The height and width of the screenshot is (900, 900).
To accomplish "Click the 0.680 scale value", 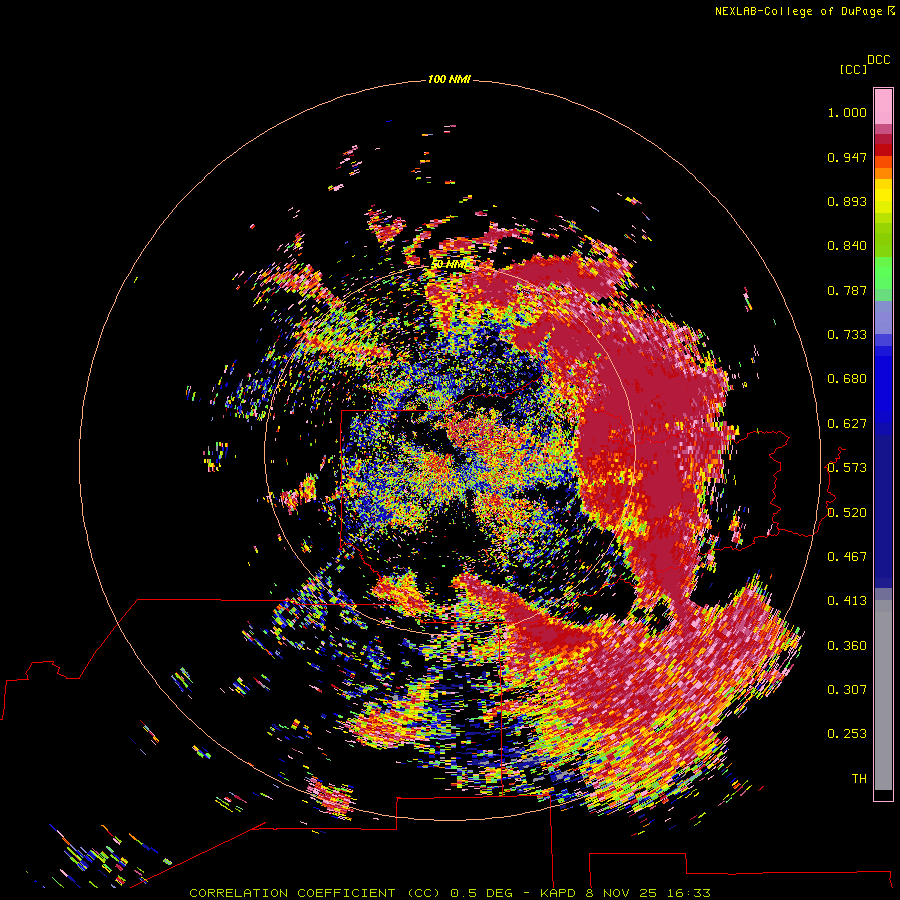I will (847, 379).
